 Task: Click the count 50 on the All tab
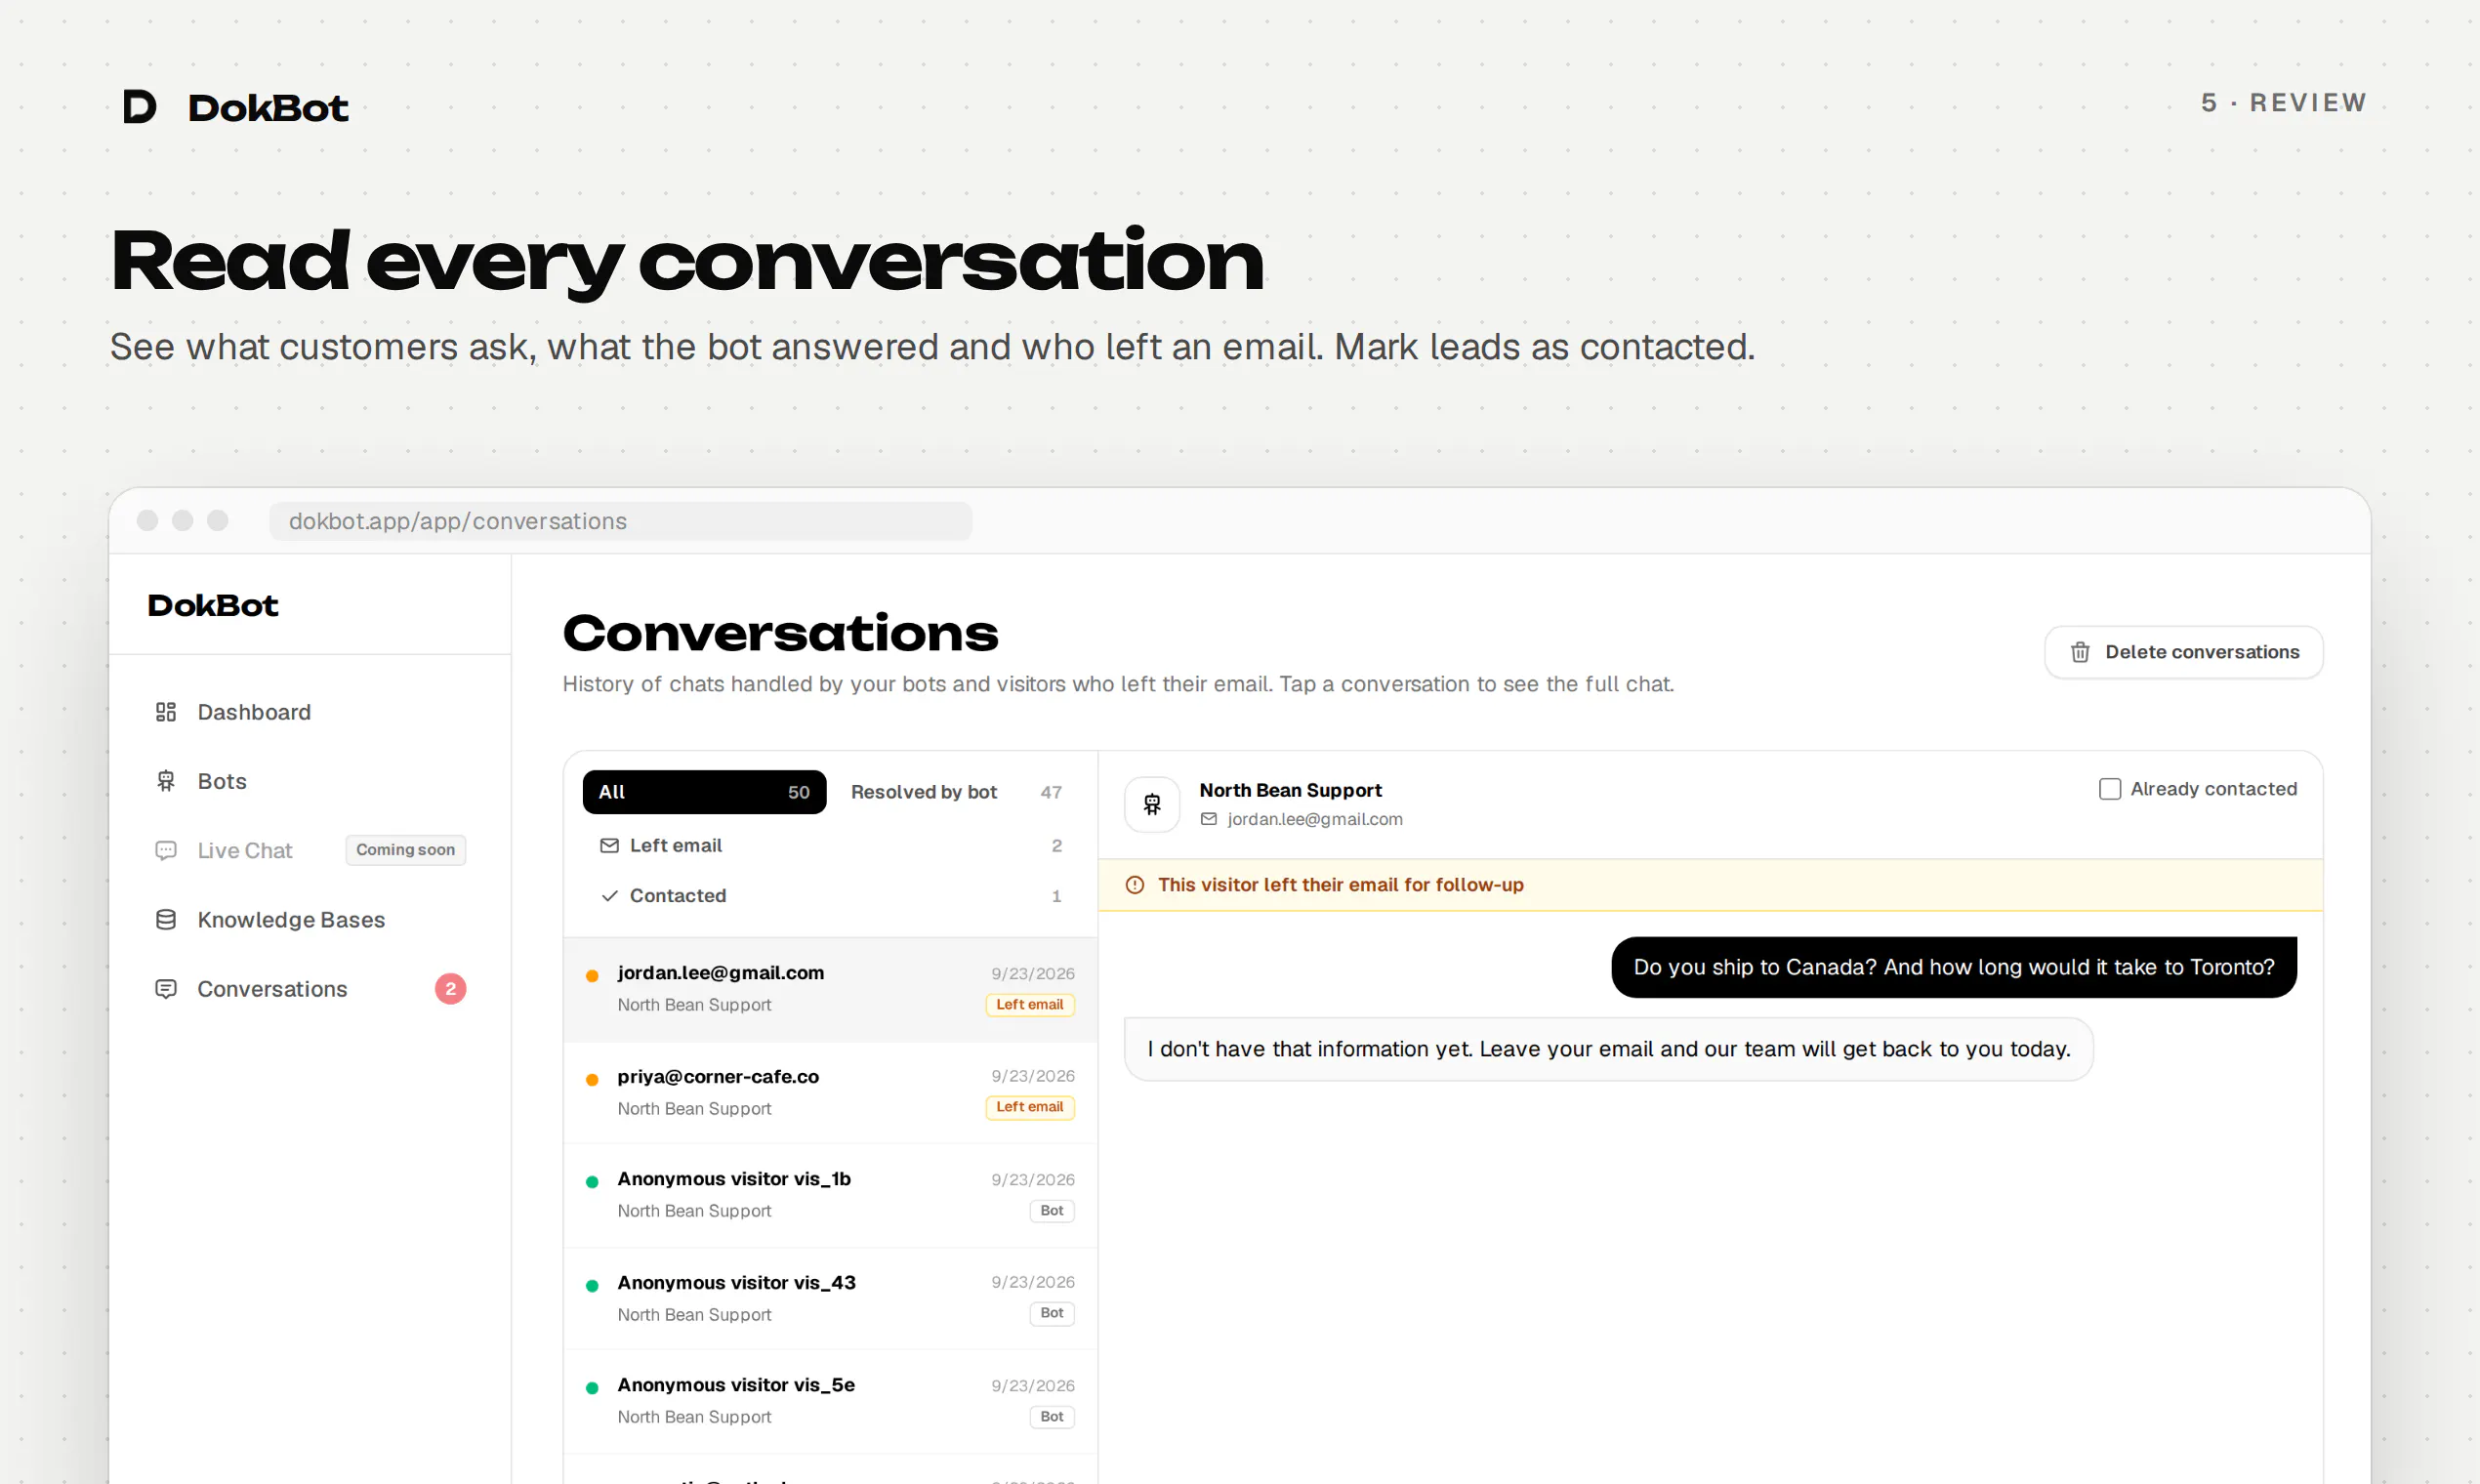tap(799, 792)
